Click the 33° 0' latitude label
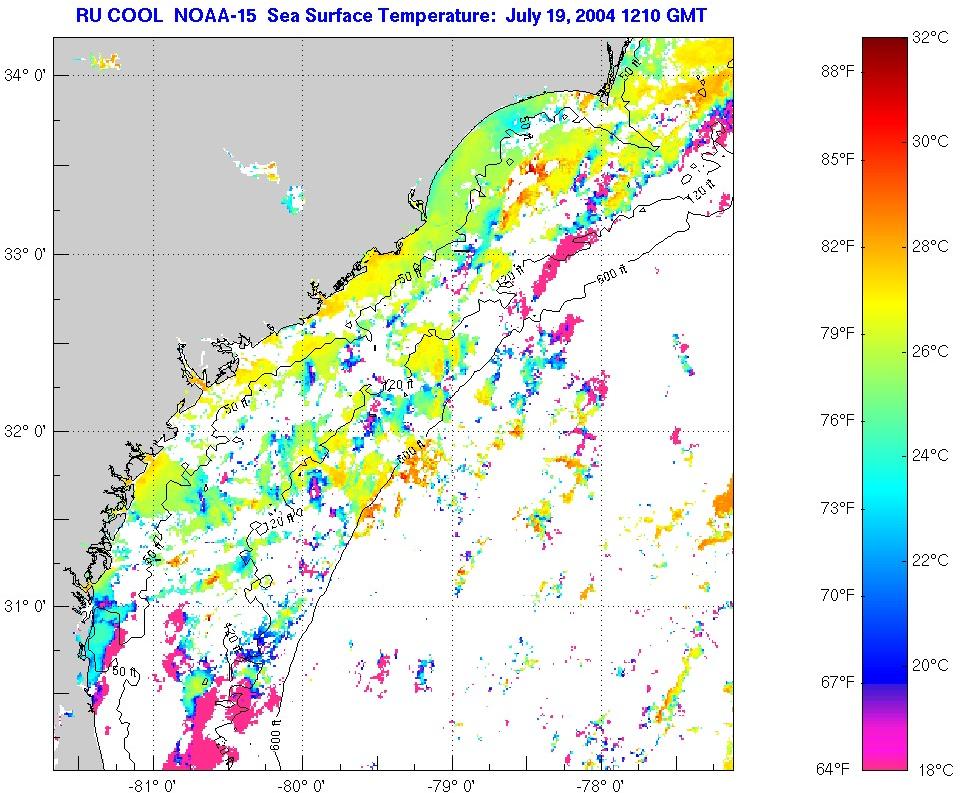The image size is (960, 793). (24, 254)
